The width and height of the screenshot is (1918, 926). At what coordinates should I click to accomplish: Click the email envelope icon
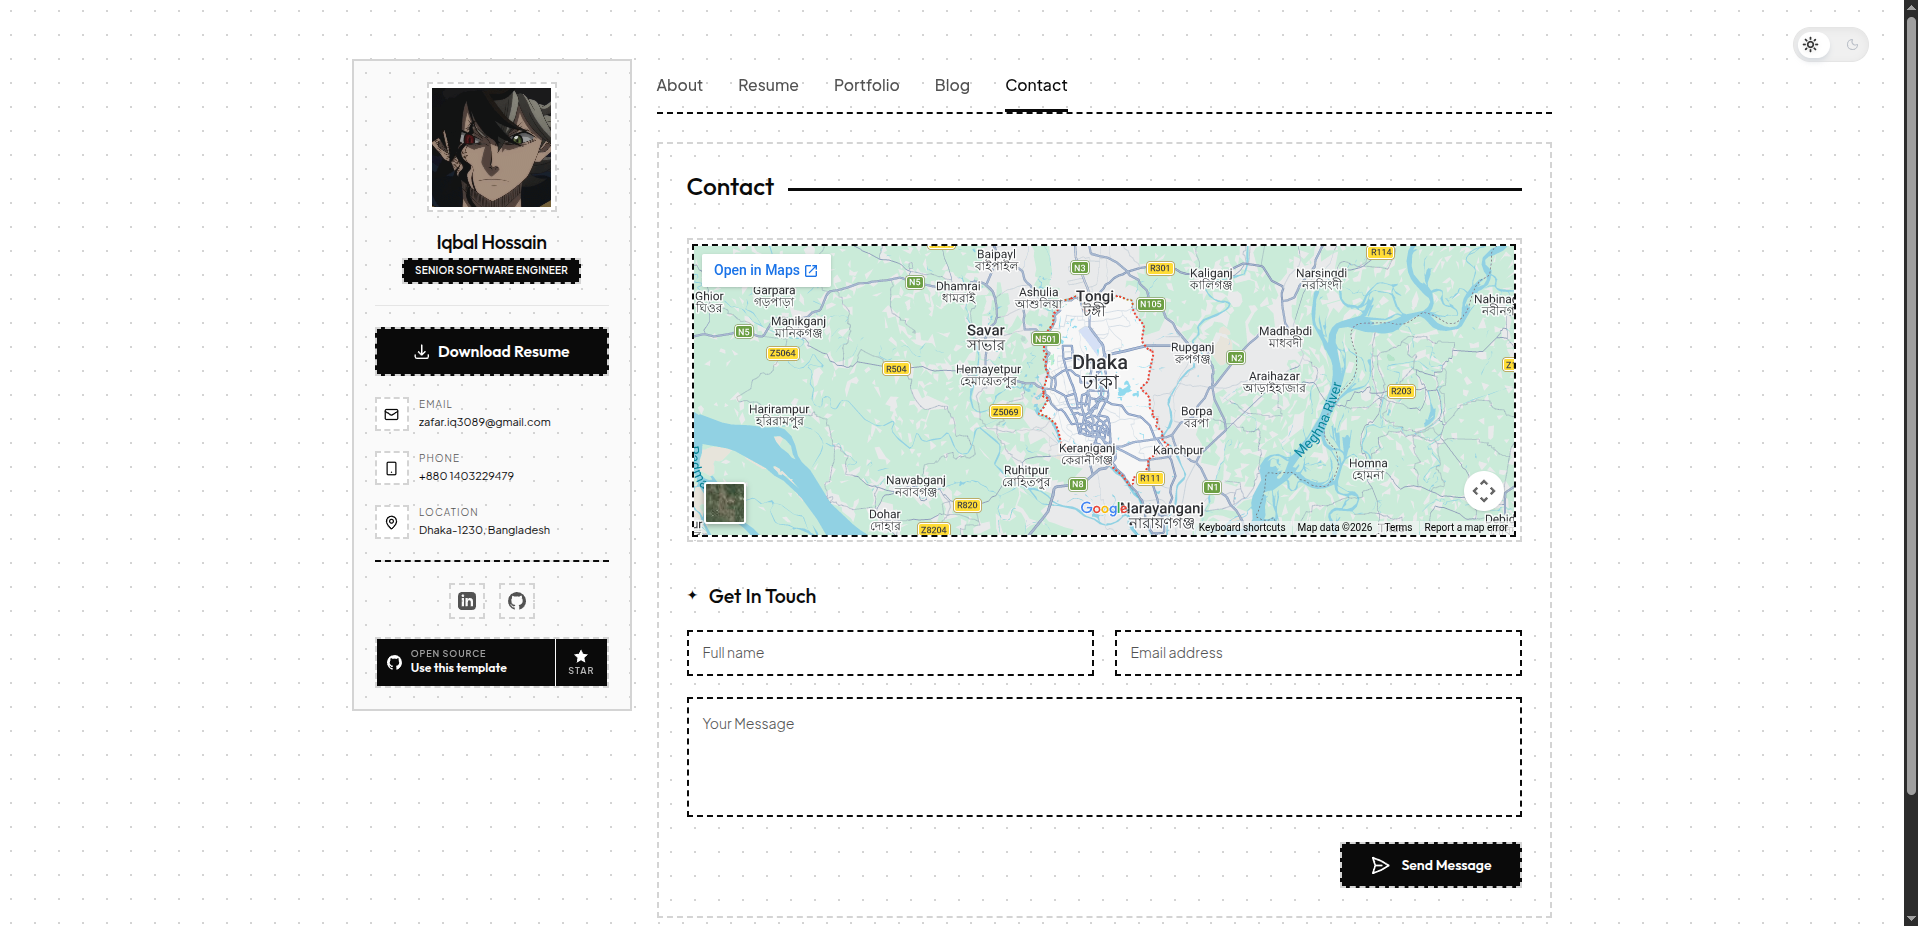pyautogui.click(x=392, y=414)
